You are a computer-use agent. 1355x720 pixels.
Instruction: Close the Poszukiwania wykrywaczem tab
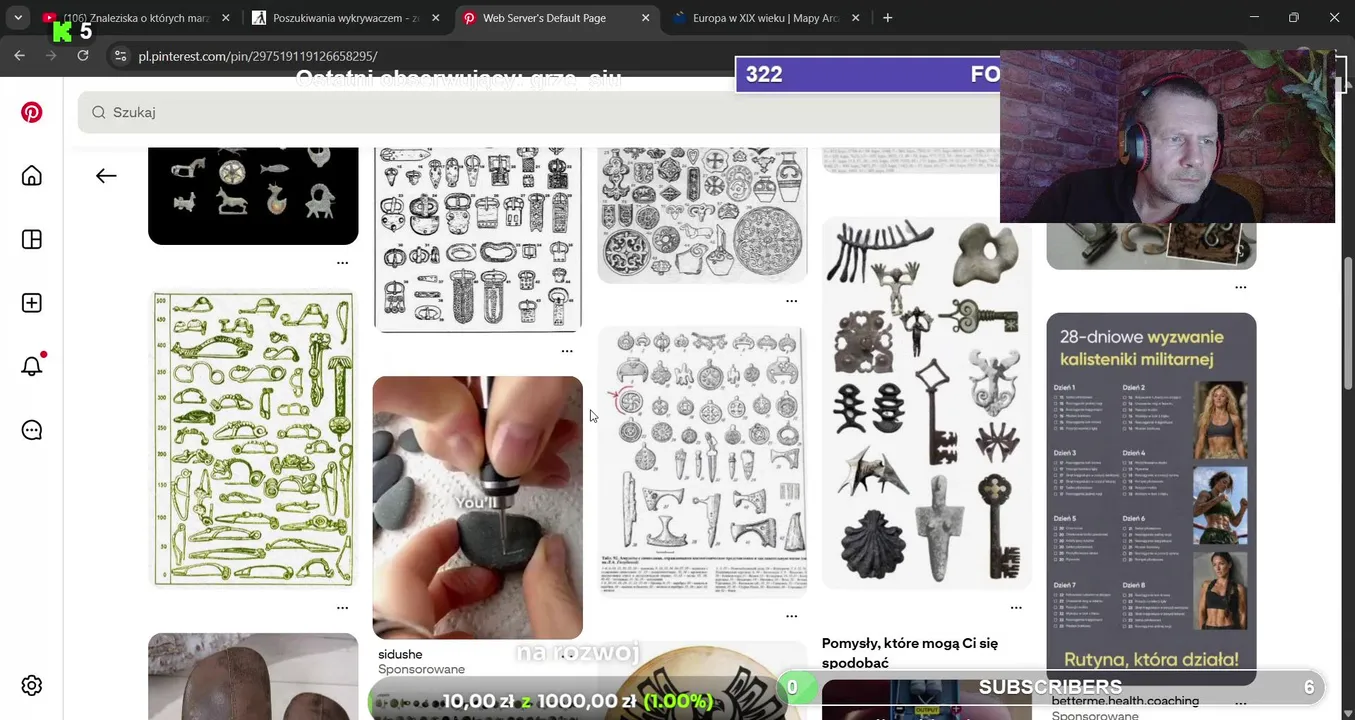point(436,18)
